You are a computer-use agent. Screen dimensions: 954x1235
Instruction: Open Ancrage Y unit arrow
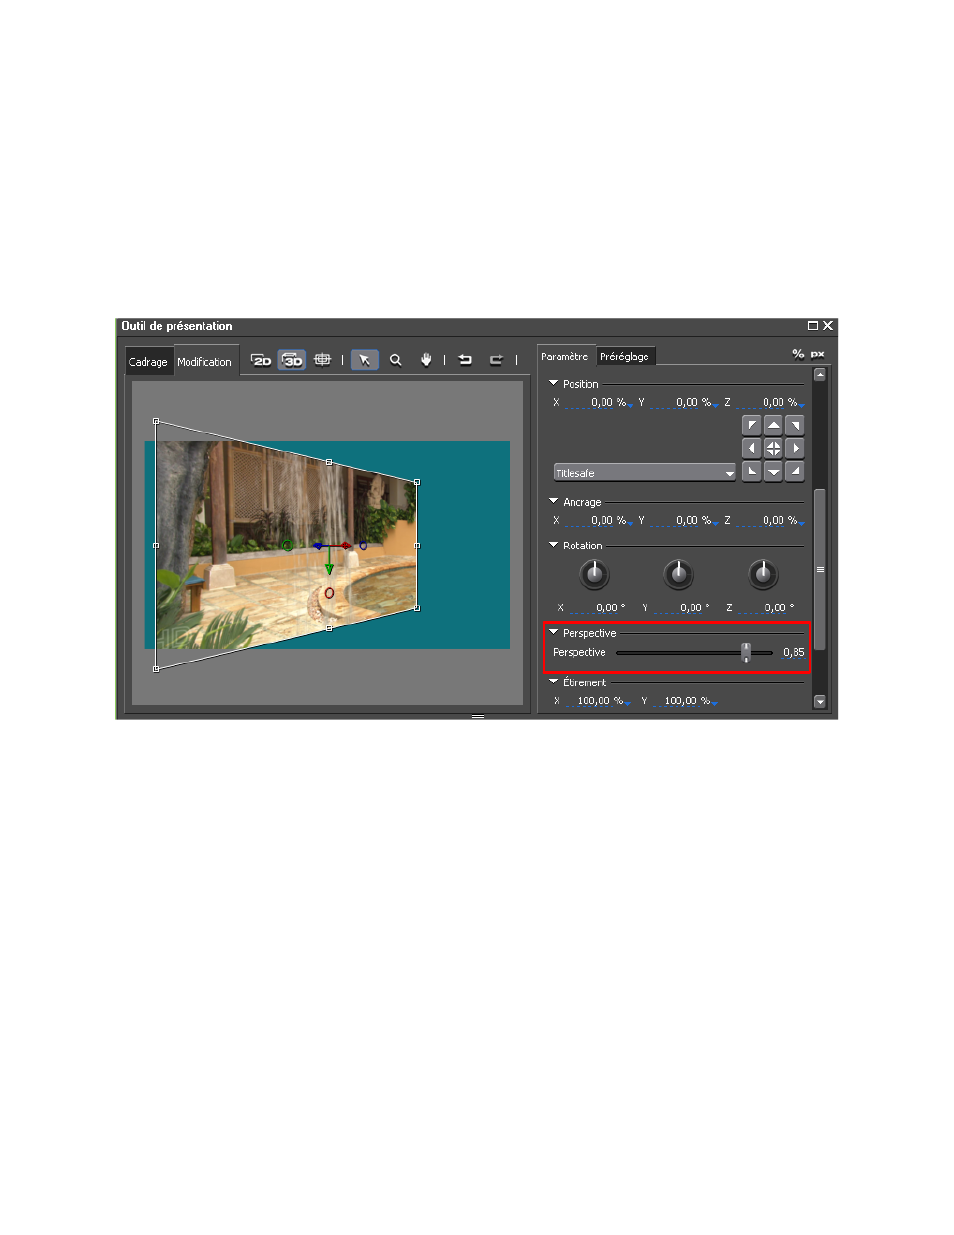(716, 523)
